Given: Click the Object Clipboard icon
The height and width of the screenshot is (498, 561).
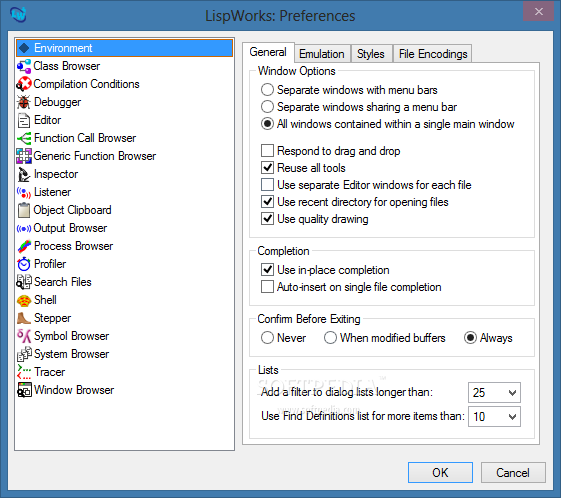Looking at the screenshot, I should (x=24, y=210).
